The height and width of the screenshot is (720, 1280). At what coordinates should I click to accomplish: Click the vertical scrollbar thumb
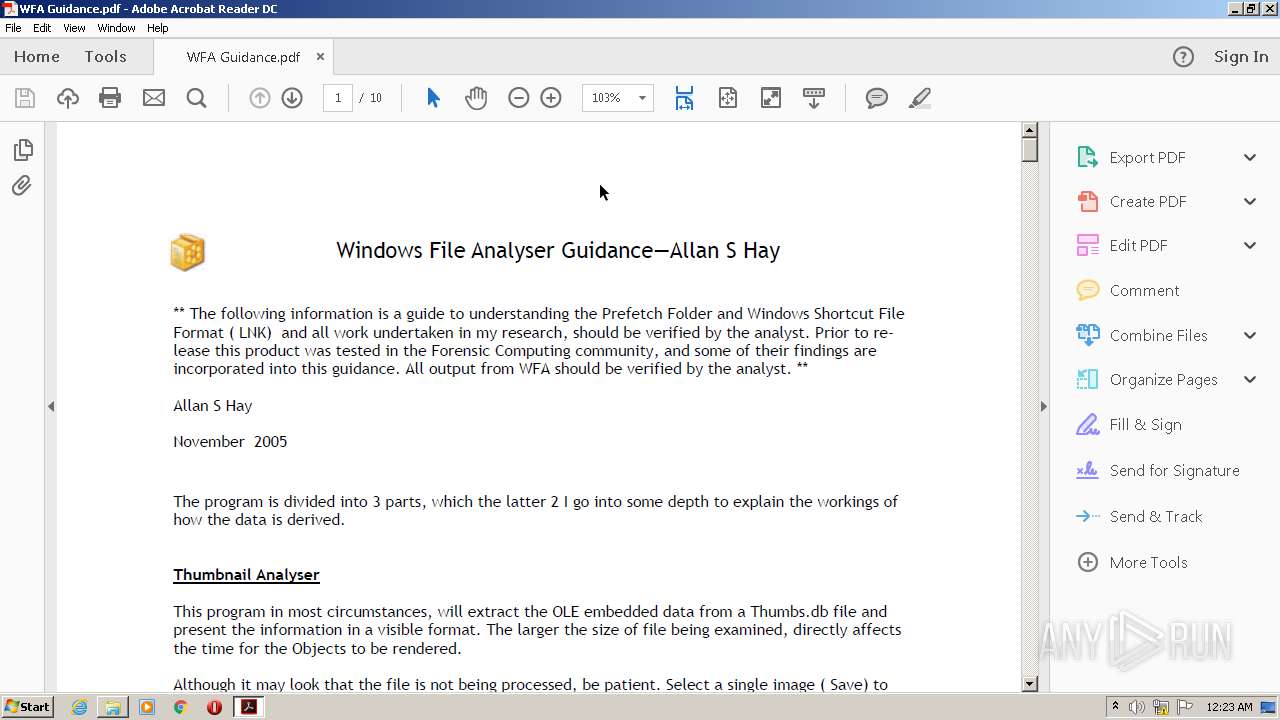tap(1030, 150)
